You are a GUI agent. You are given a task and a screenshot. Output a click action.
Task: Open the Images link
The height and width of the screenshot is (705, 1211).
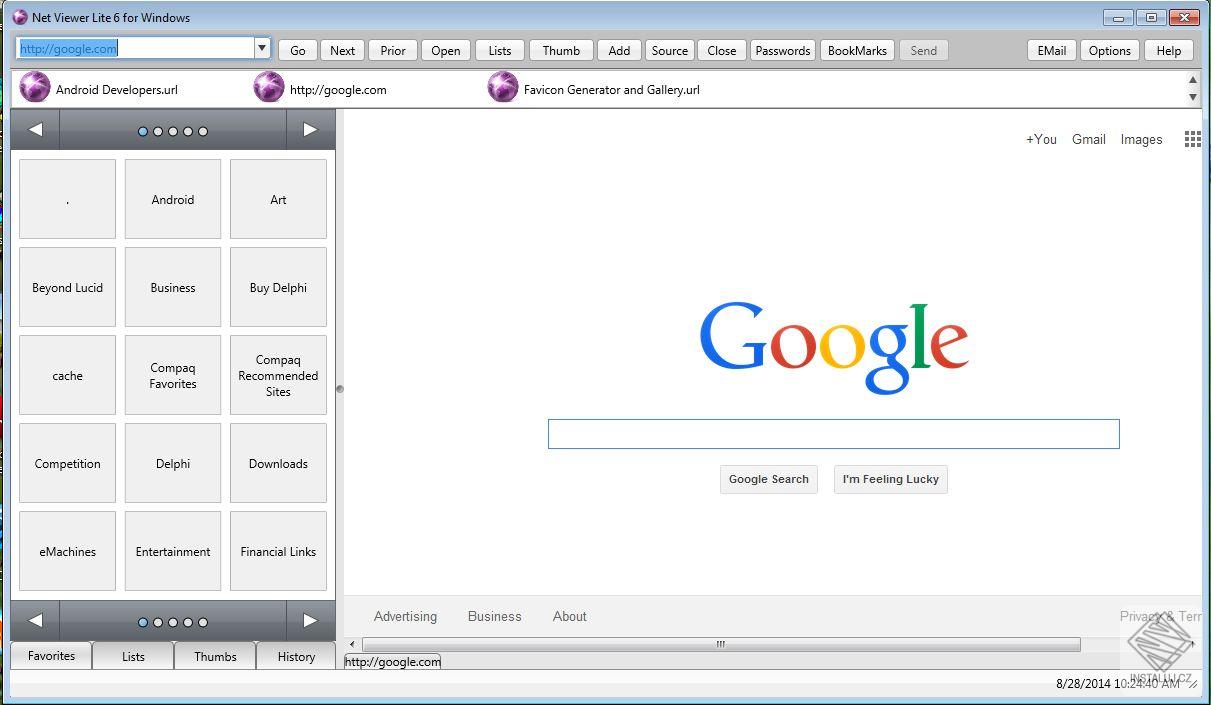point(1141,139)
